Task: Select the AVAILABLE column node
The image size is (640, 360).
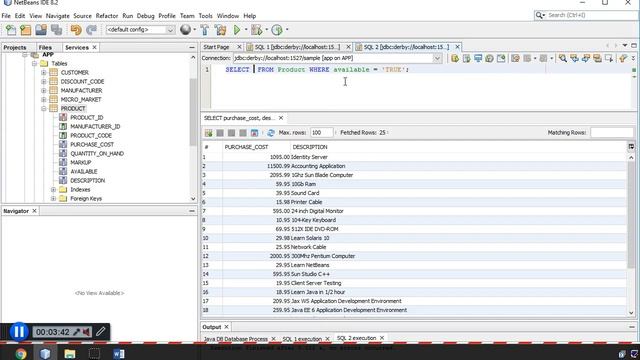Action: 84,172
